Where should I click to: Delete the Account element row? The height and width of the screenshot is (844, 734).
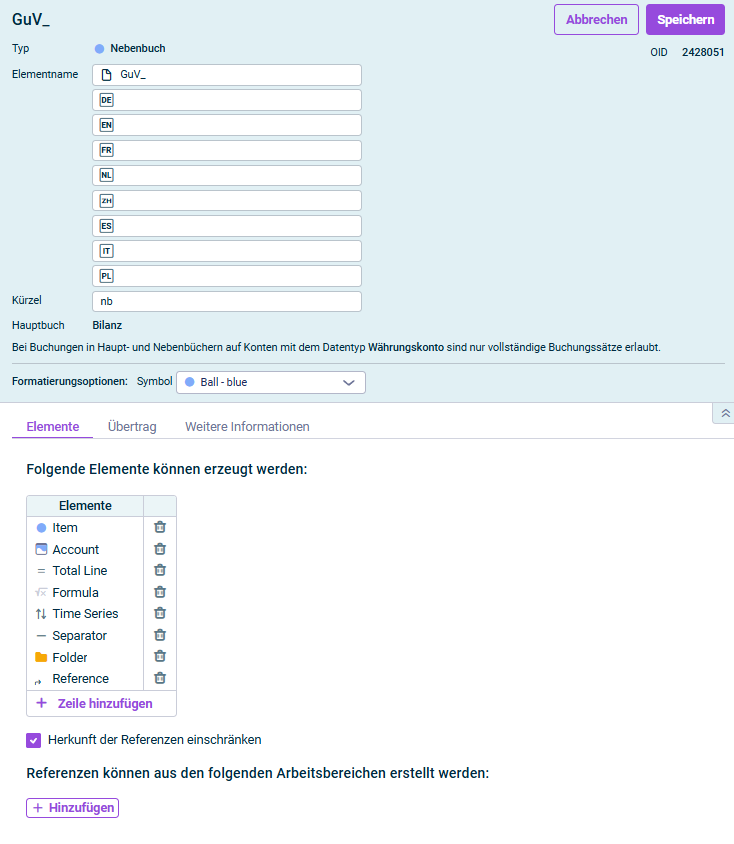(x=160, y=549)
